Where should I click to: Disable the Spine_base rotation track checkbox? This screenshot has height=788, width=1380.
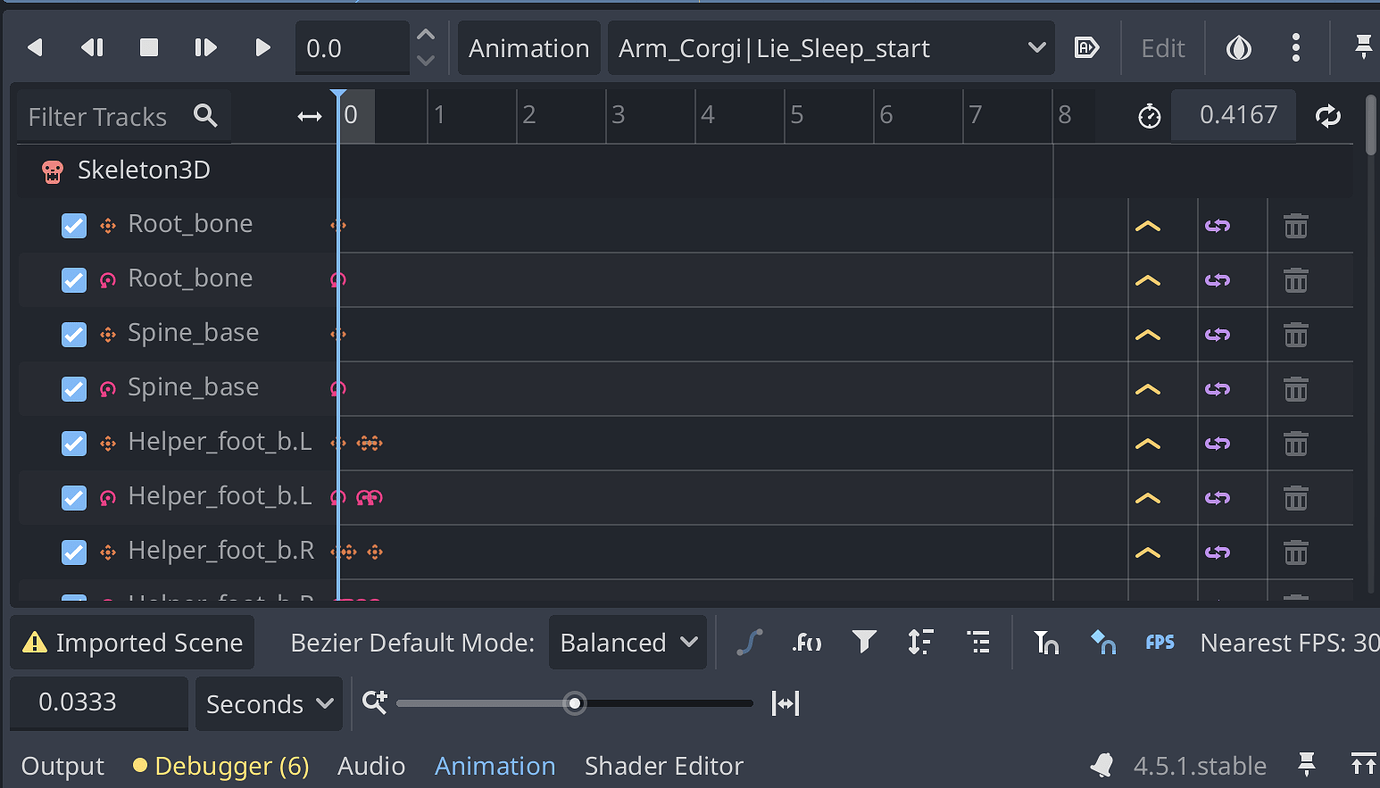pyautogui.click(x=73, y=389)
